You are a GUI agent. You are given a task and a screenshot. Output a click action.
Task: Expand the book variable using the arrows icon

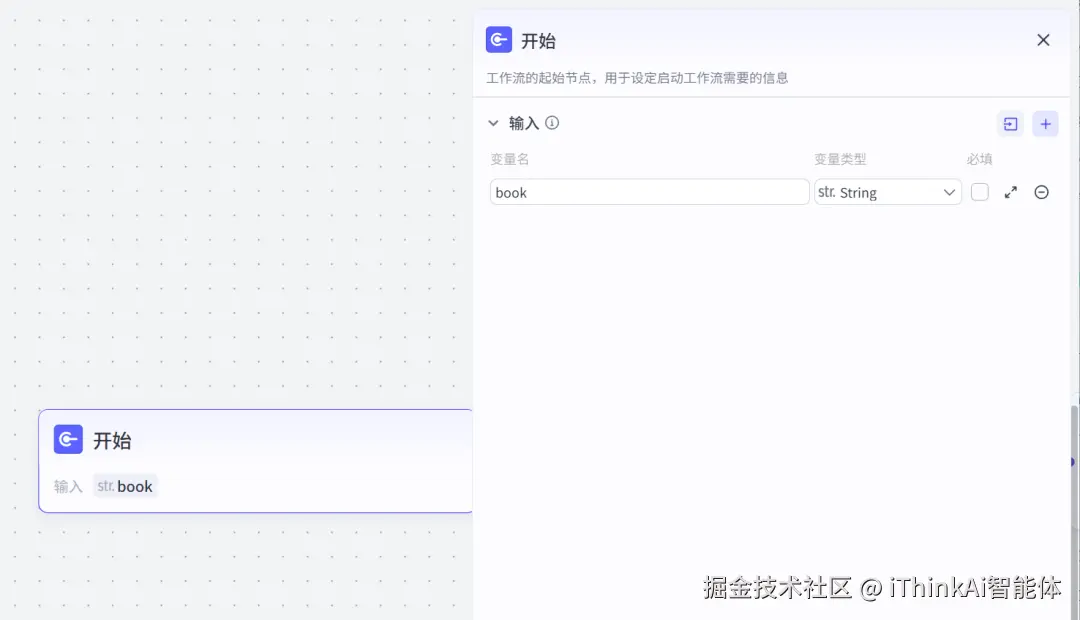[x=1010, y=192]
